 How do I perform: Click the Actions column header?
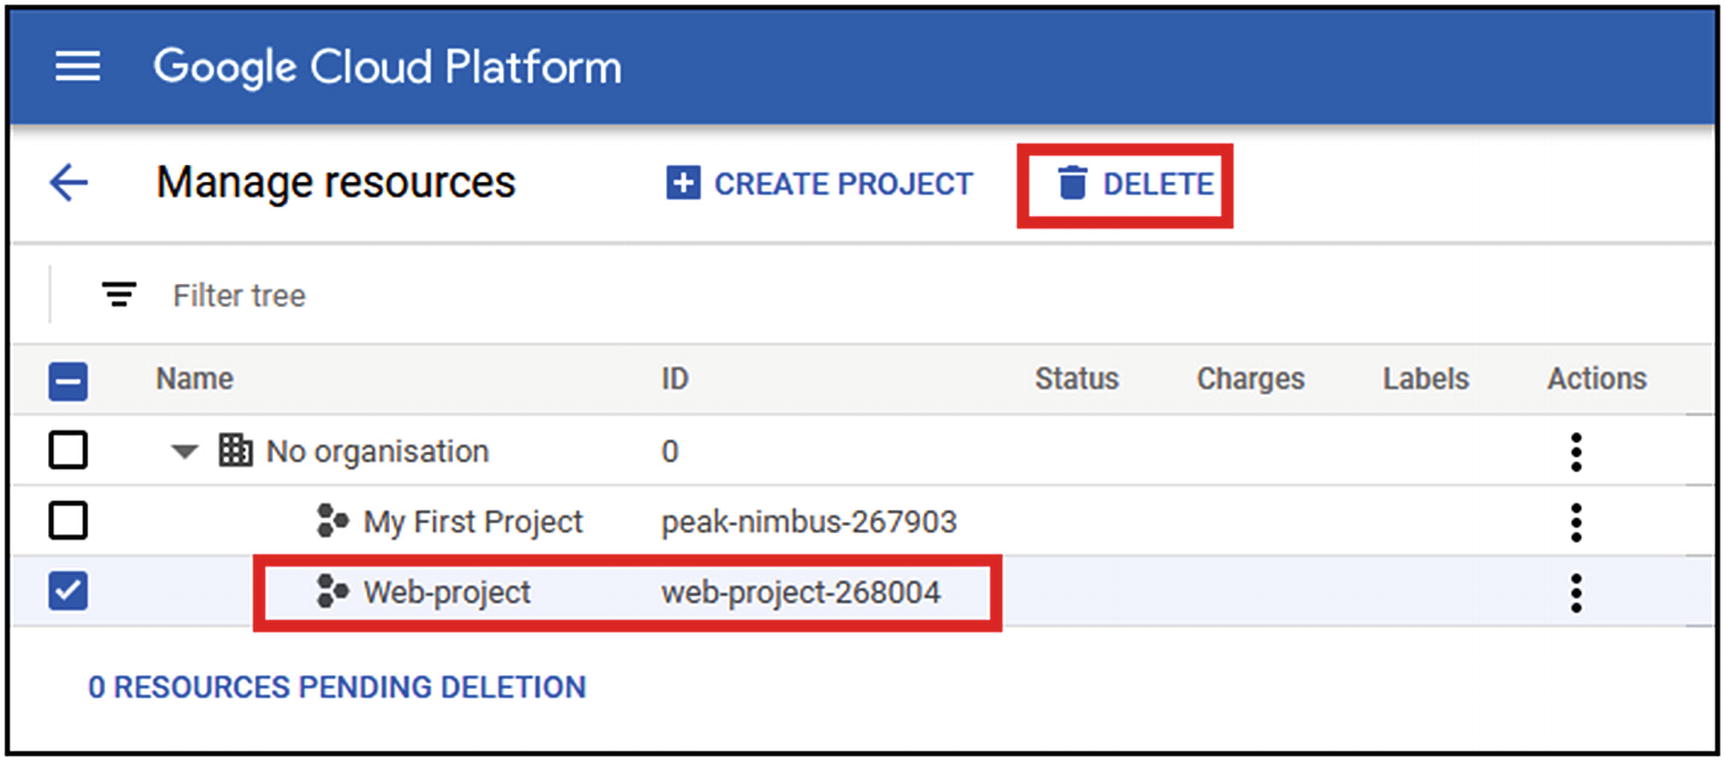[1597, 379]
